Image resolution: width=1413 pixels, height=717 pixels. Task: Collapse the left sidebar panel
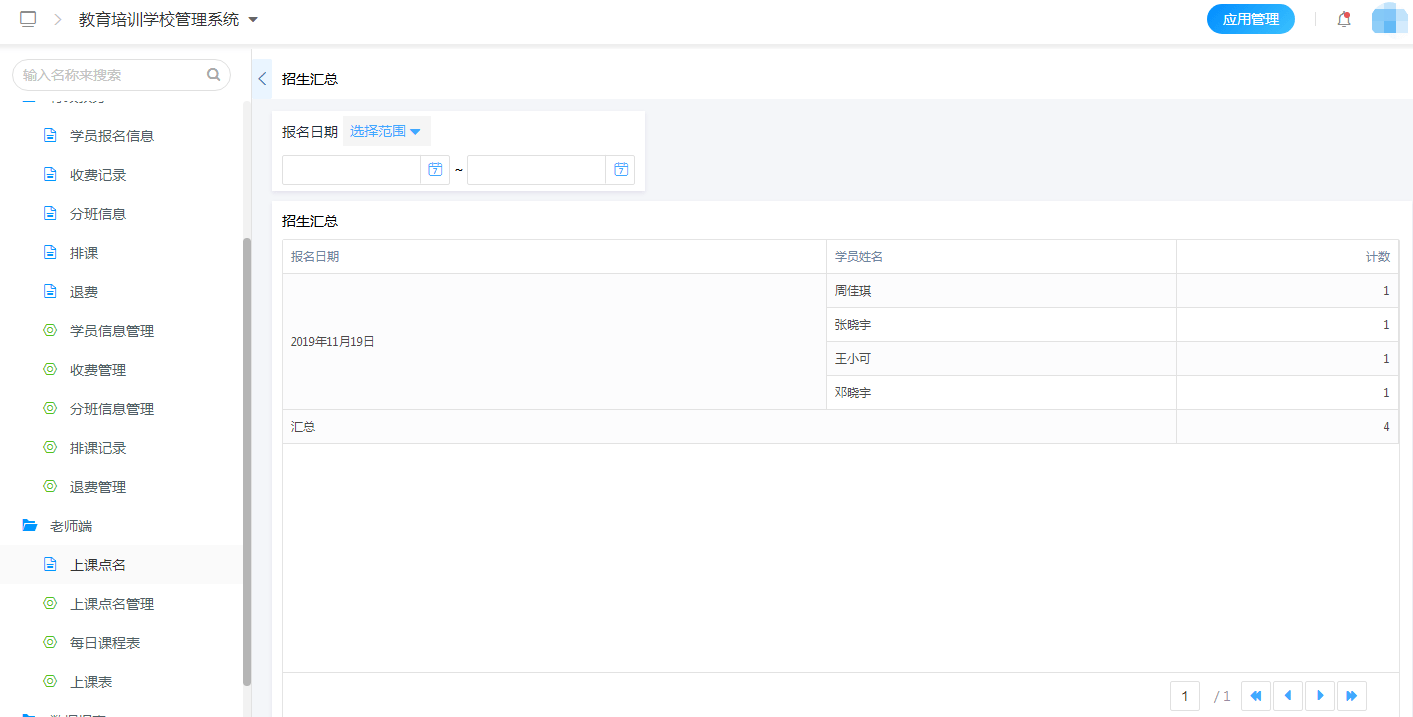point(262,79)
